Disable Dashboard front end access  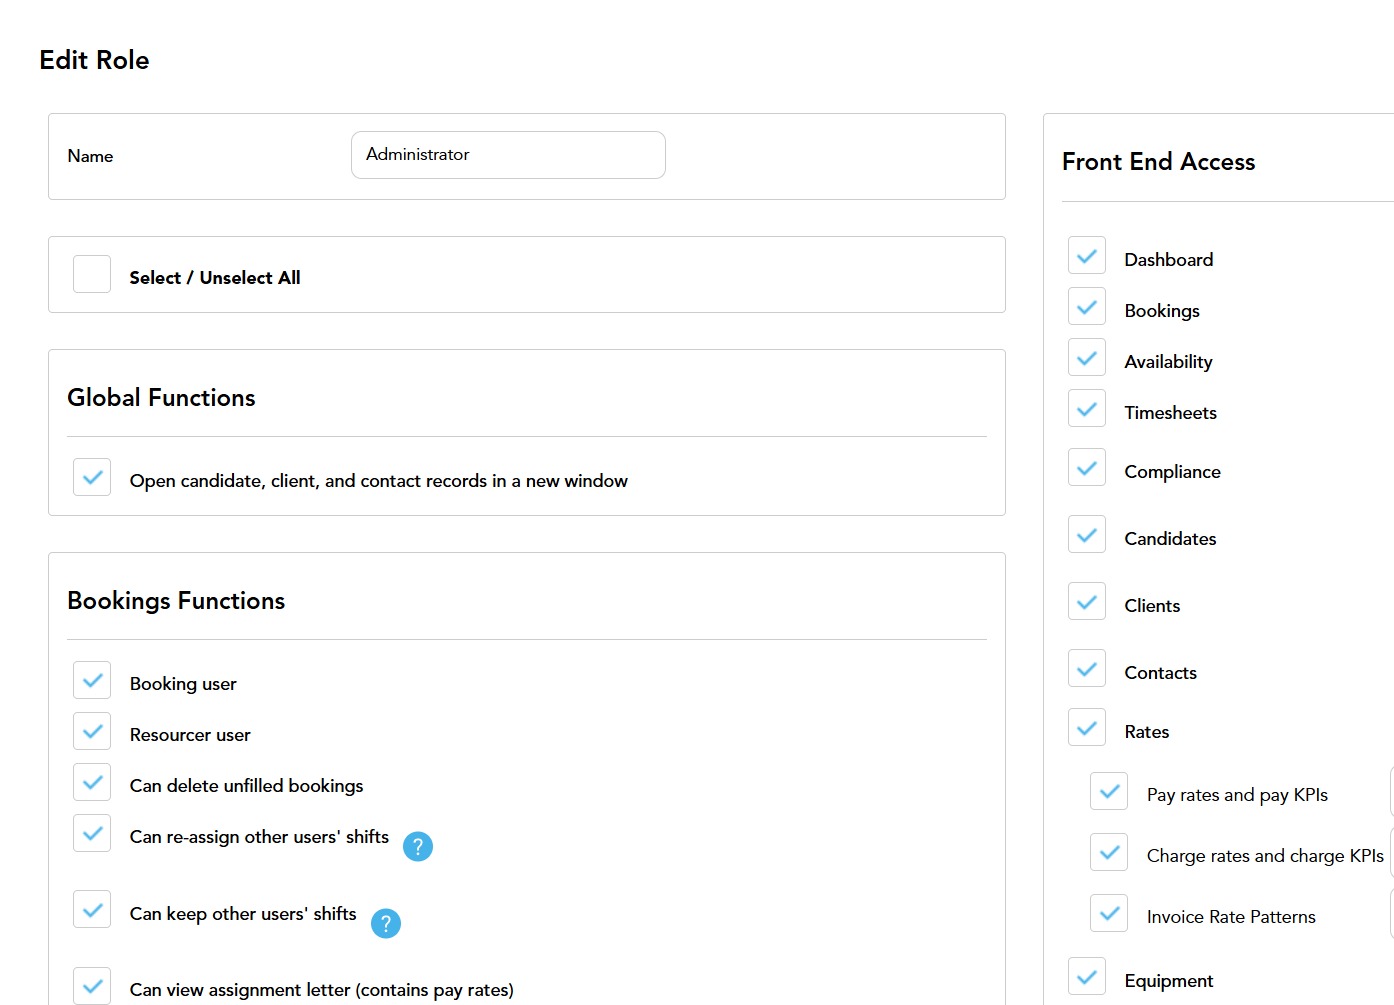click(1087, 257)
